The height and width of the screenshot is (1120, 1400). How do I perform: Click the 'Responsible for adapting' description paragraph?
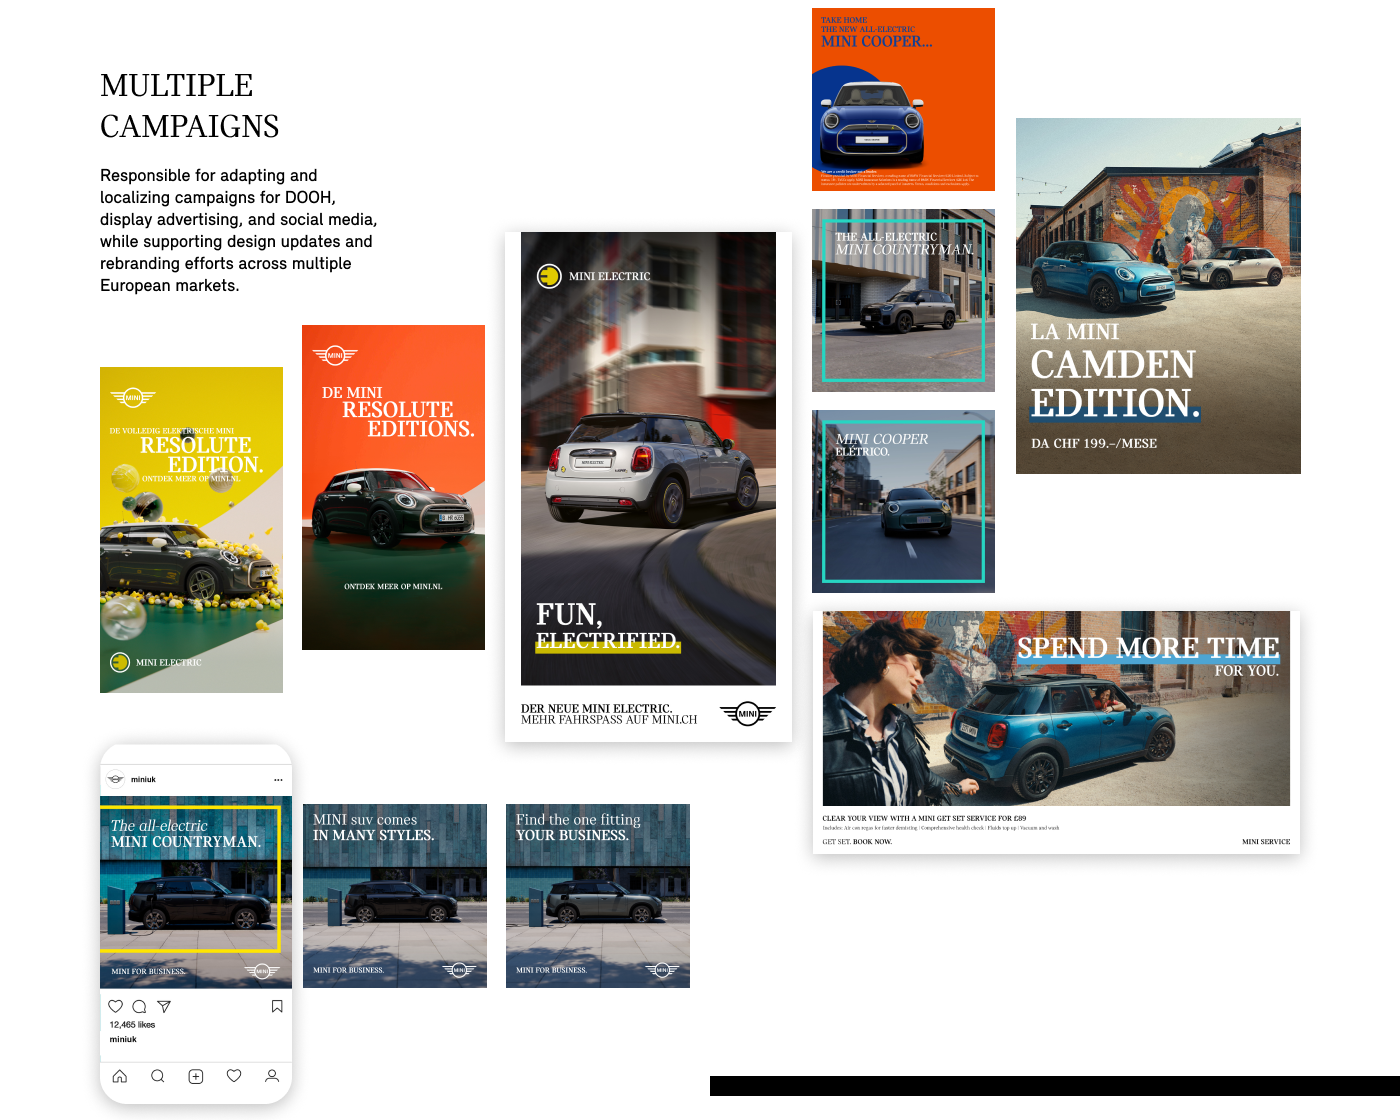coord(238,230)
